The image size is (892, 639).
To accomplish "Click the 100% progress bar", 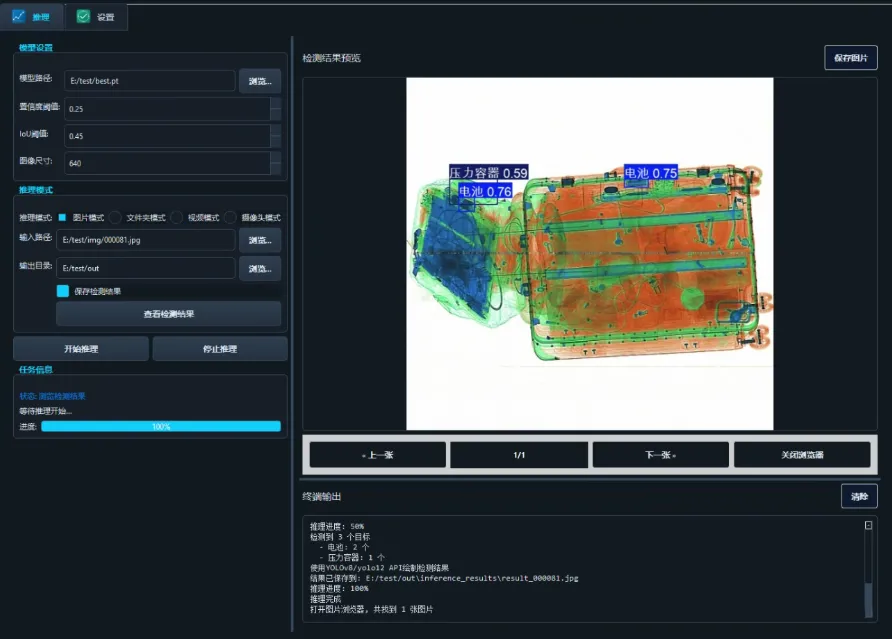I will coord(161,426).
